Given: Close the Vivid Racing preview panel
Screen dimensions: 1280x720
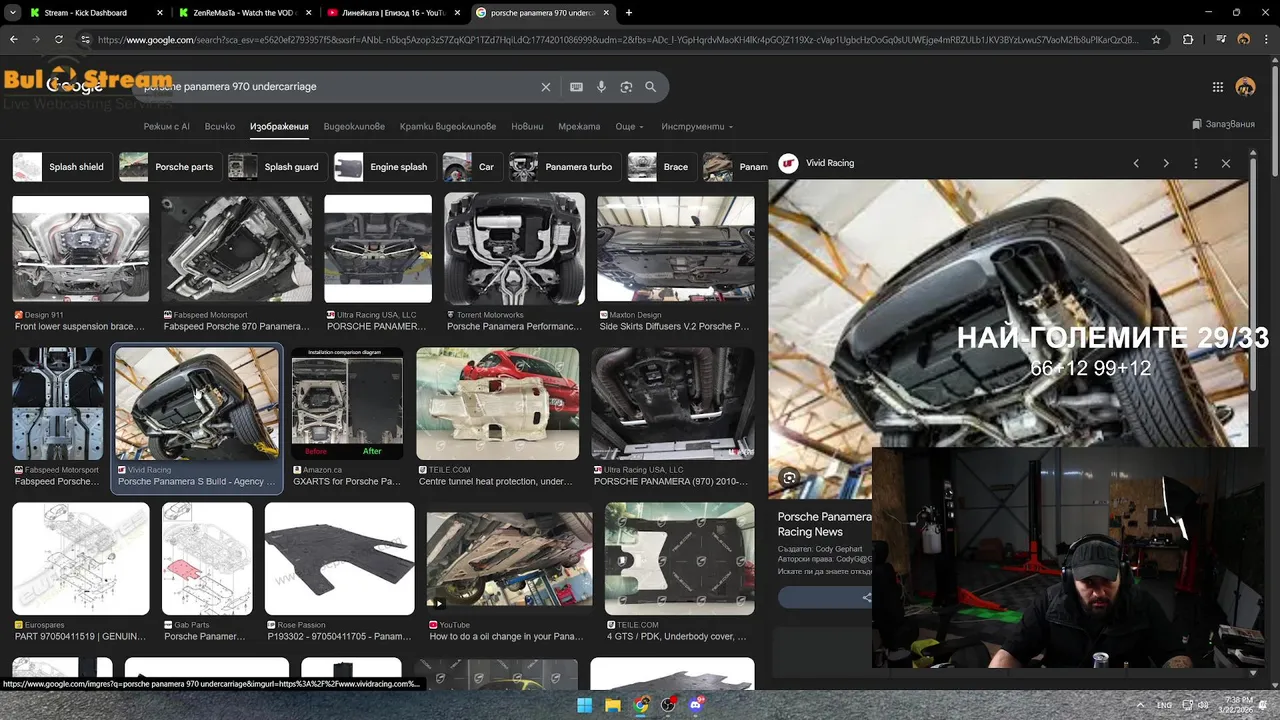Looking at the screenshot, I should click(x=1226, y=163).
